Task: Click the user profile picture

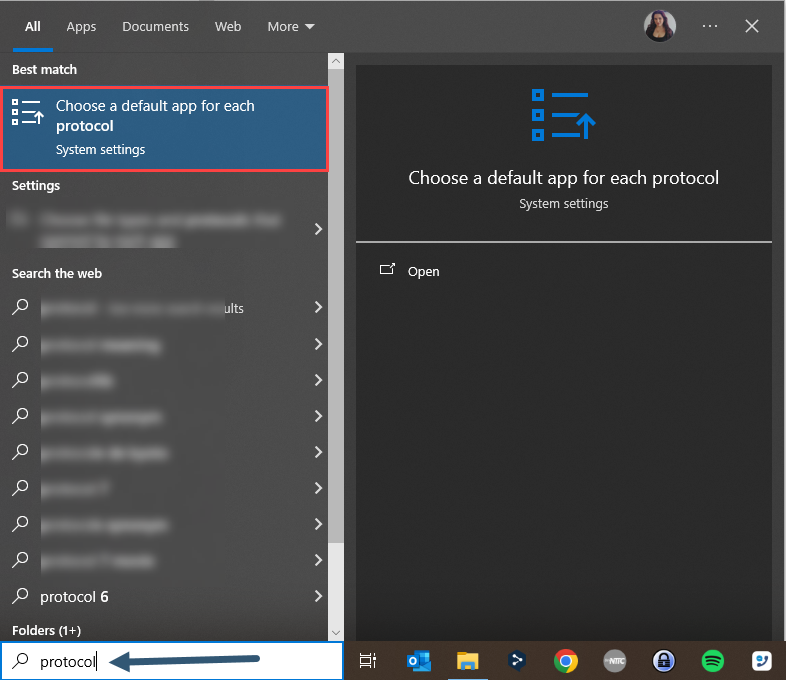Action: pos(660,27)
